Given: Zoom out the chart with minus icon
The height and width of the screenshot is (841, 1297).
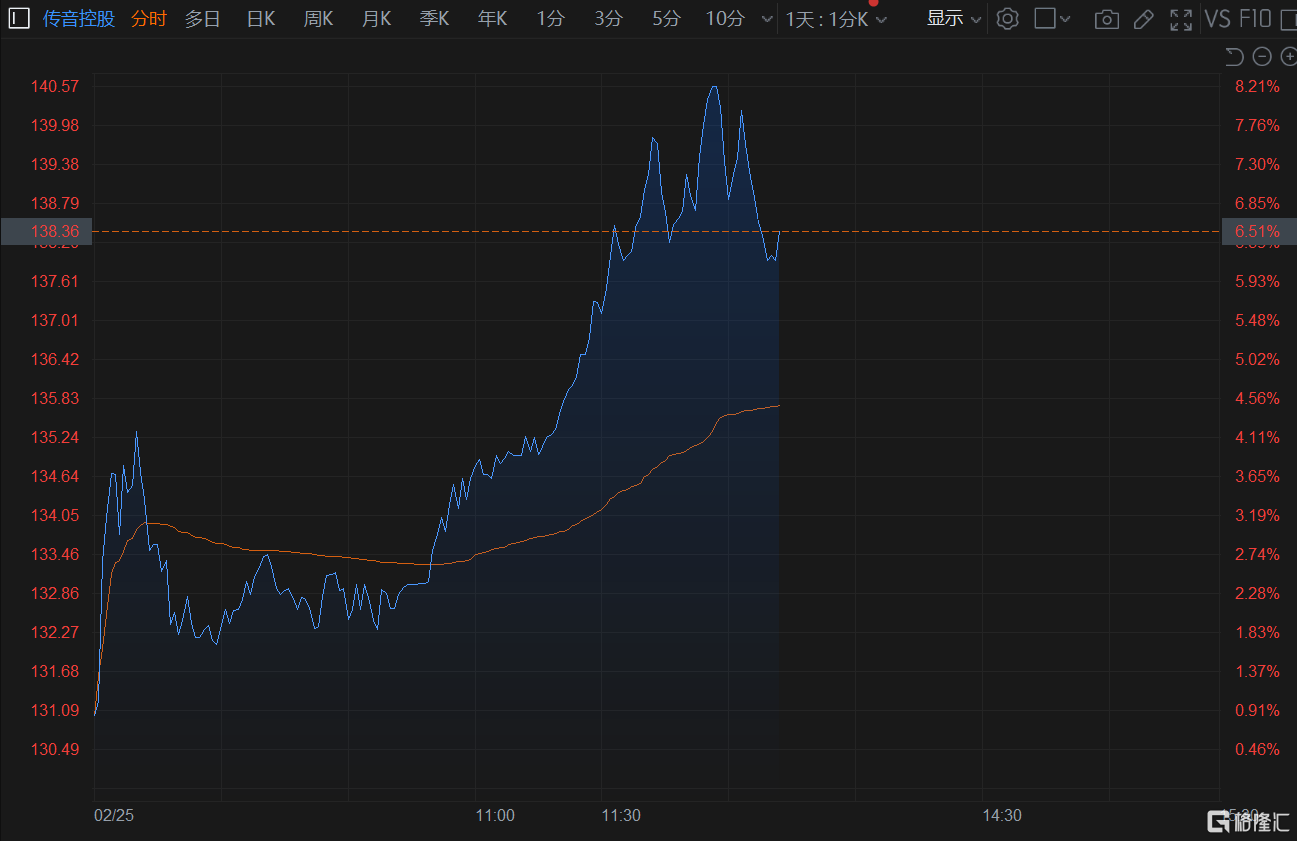Looking at the screenshot, I should tap(1262, 57).
